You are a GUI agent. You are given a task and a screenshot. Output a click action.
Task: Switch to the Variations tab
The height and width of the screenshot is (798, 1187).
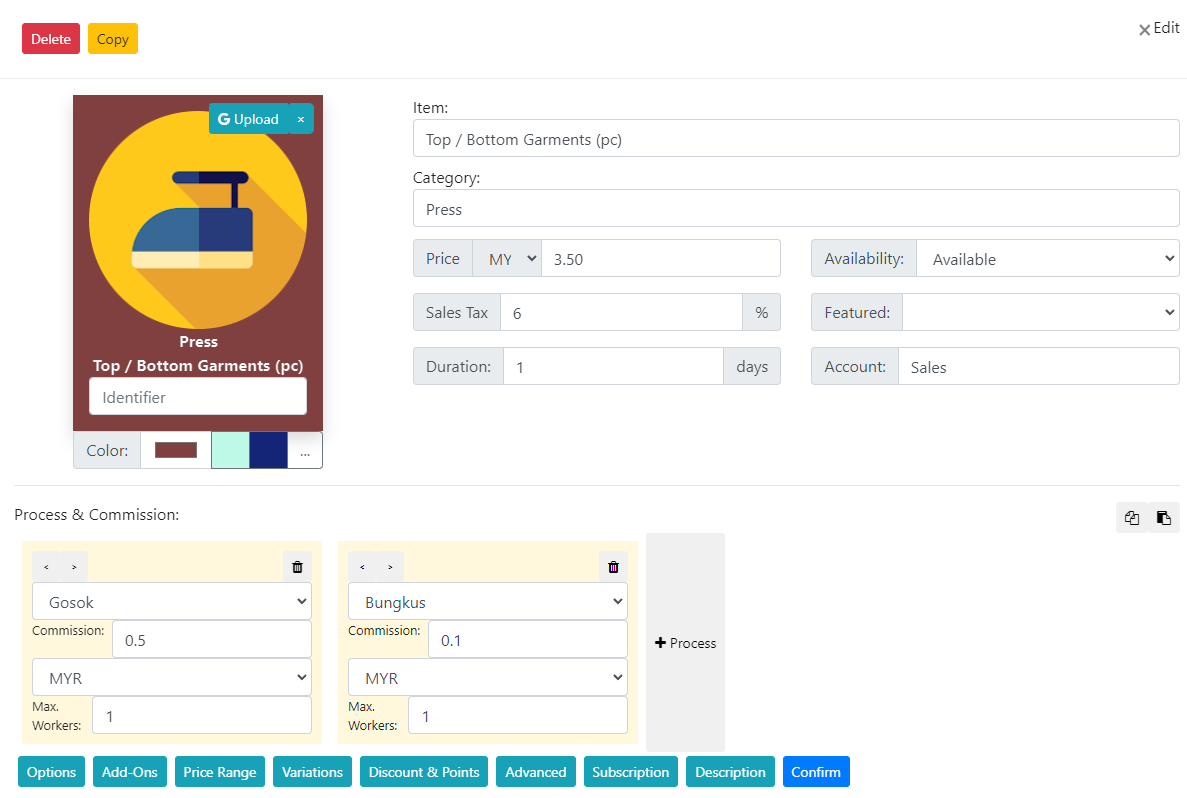[311, 771]
